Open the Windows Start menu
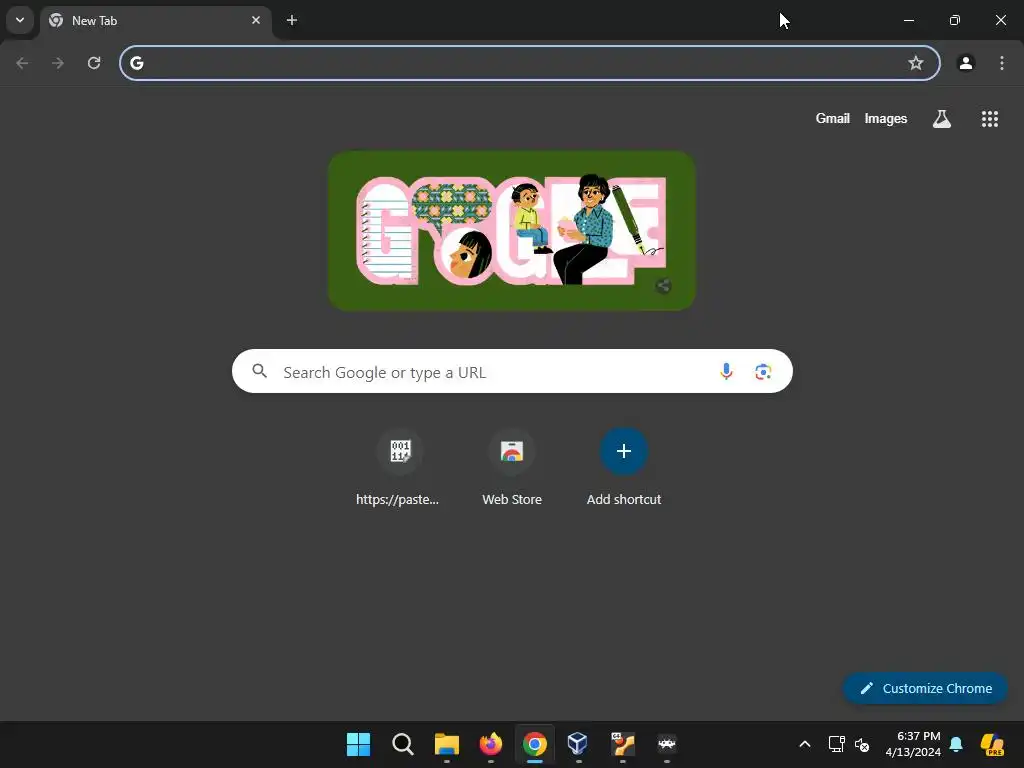 coord(358,744)
